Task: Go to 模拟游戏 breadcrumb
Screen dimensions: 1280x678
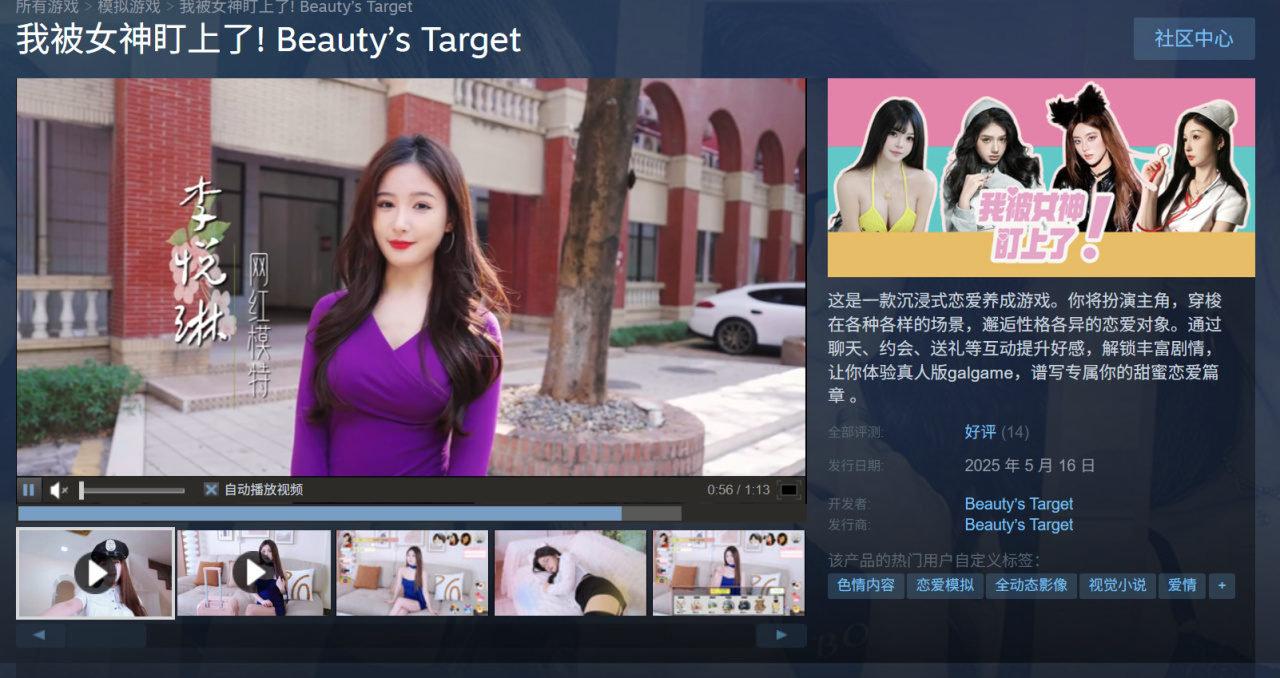Action: pos(129,7)
